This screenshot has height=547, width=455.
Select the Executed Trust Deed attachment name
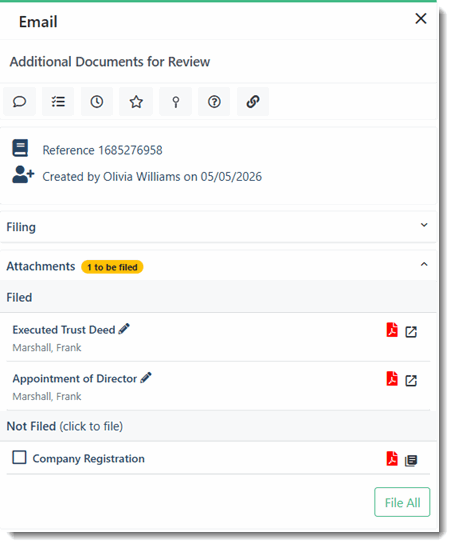[64, 330]
